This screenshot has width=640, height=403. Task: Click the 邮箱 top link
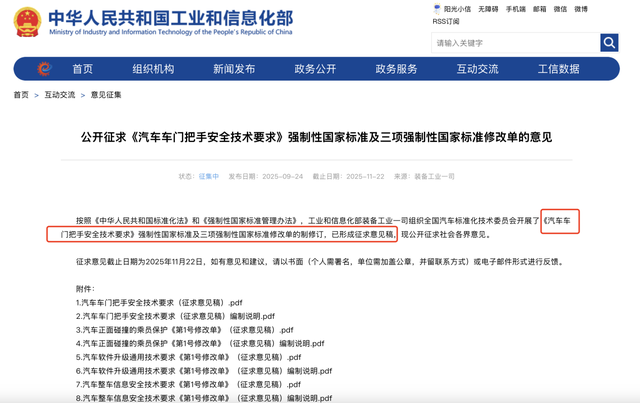coord(540,9)
